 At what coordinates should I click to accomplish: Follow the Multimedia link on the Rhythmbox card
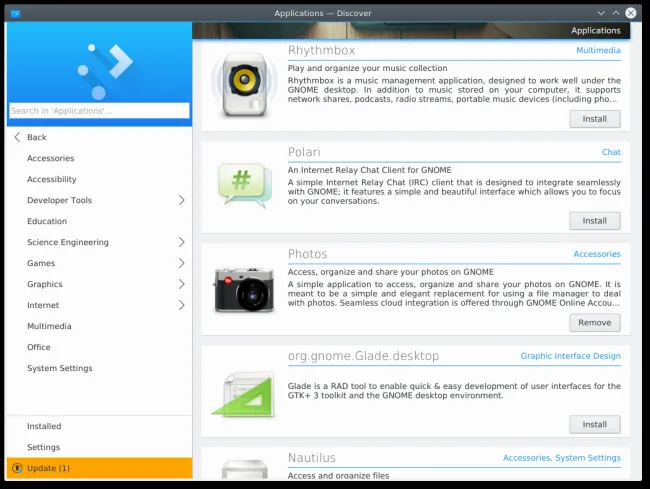click(598, 50)
